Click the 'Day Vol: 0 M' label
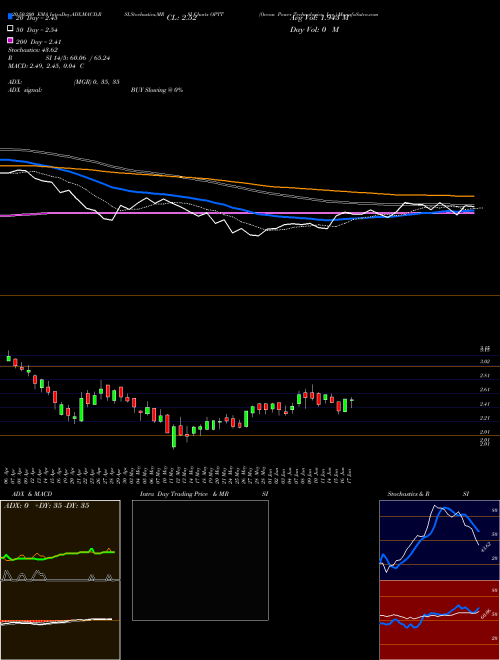 (314, 30)
